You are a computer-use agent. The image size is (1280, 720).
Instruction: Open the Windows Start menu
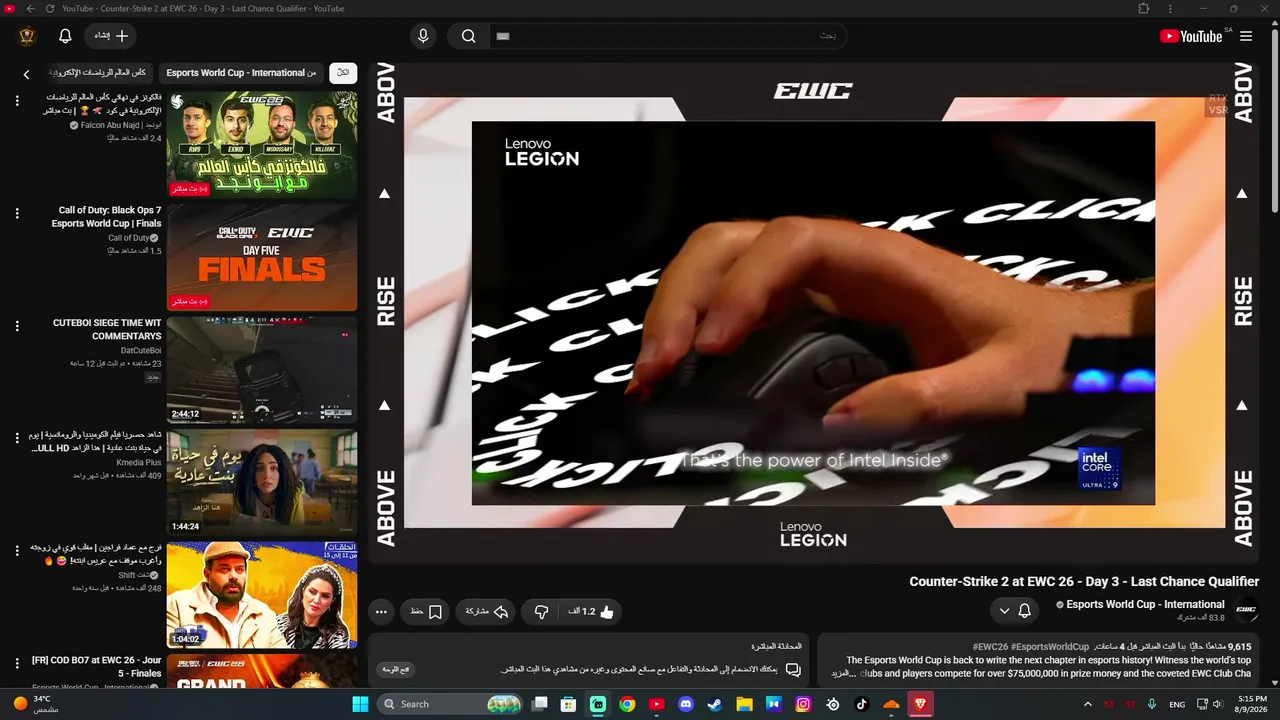pyautogui.click(x=360, y=704)
